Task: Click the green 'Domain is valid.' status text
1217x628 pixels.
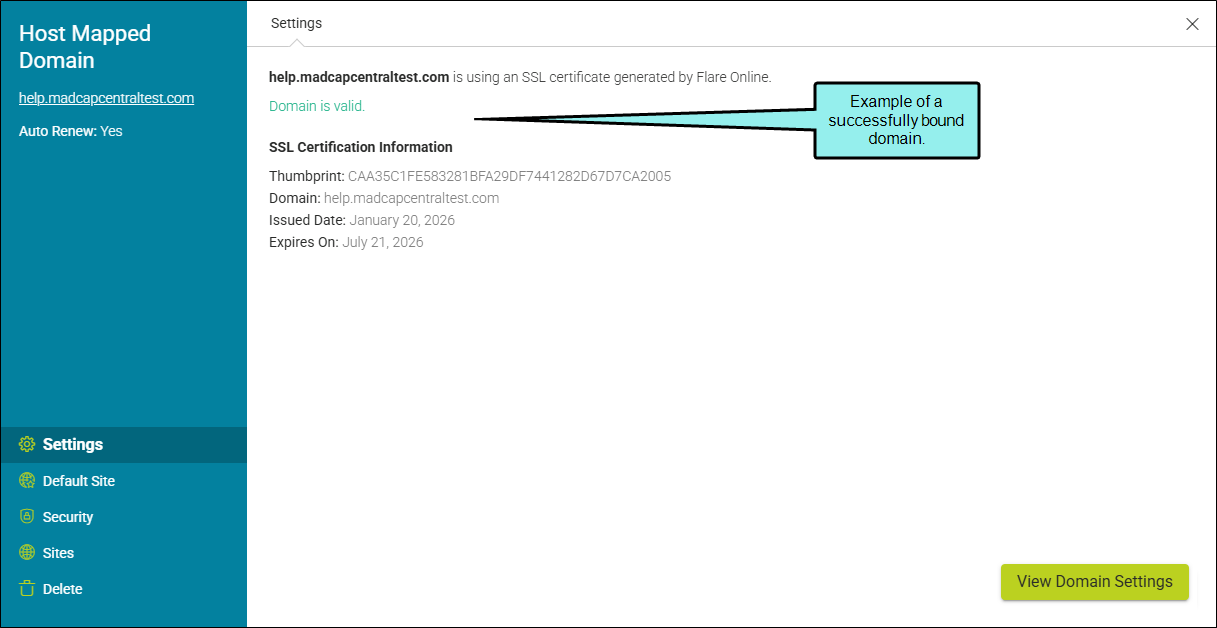Action: 317,106
